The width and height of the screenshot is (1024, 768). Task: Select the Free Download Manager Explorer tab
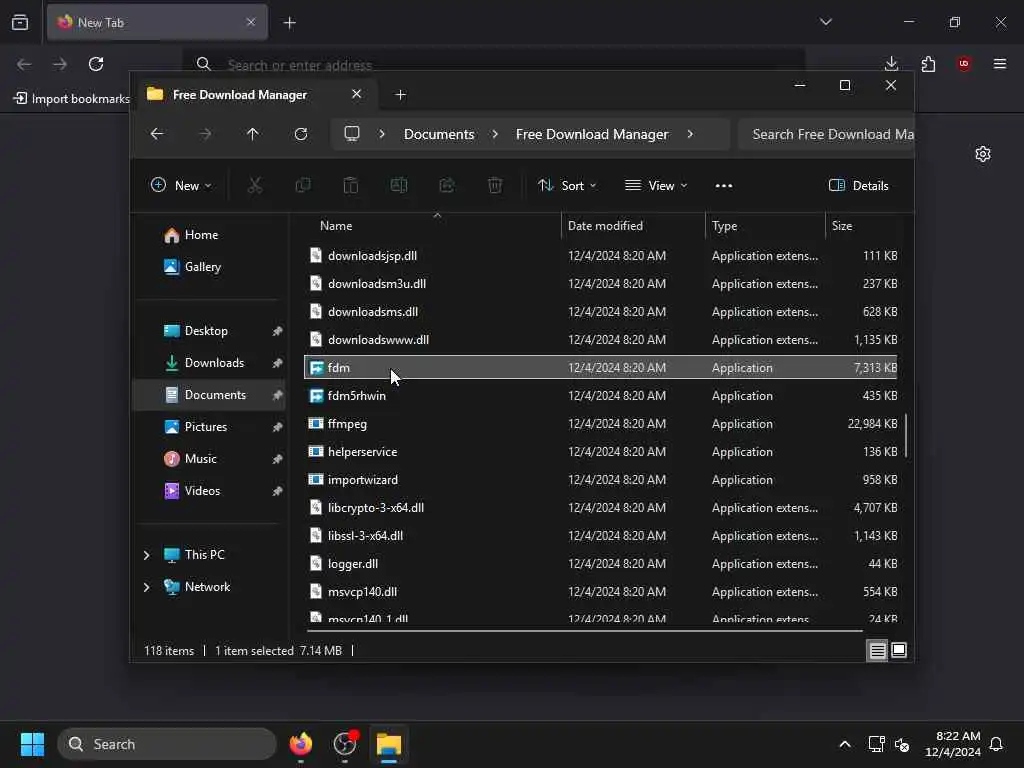pyautogui.click(x=255, y=95)
